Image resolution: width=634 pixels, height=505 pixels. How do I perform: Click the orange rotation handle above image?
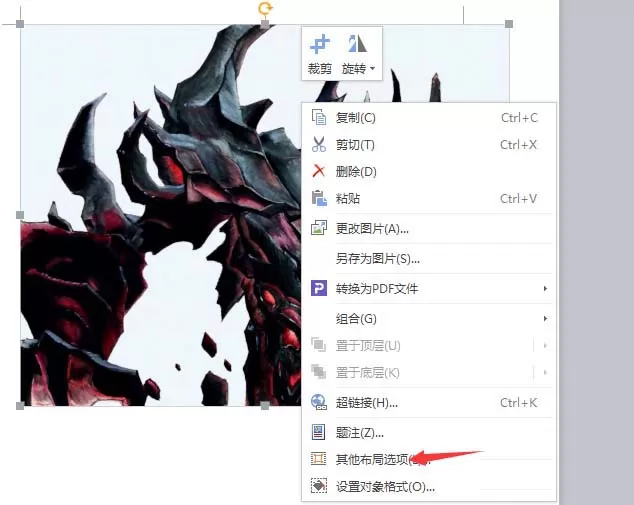click(265, 8)
